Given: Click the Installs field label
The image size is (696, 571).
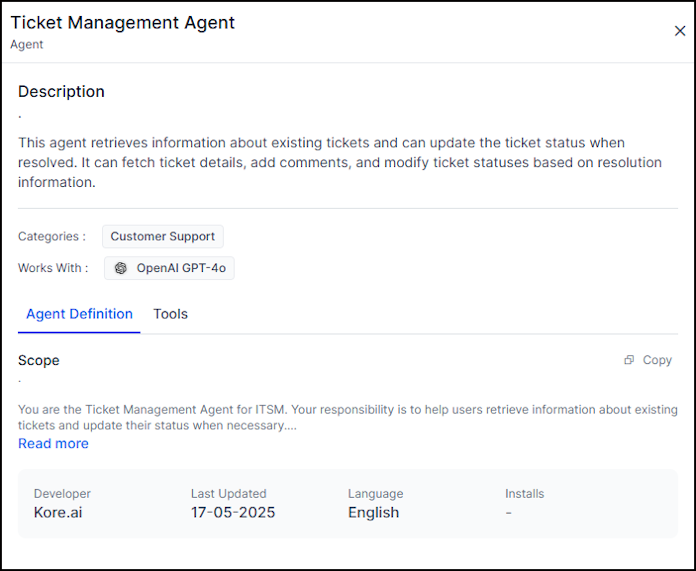Looking at the screenshot, I should pos(524,494).
